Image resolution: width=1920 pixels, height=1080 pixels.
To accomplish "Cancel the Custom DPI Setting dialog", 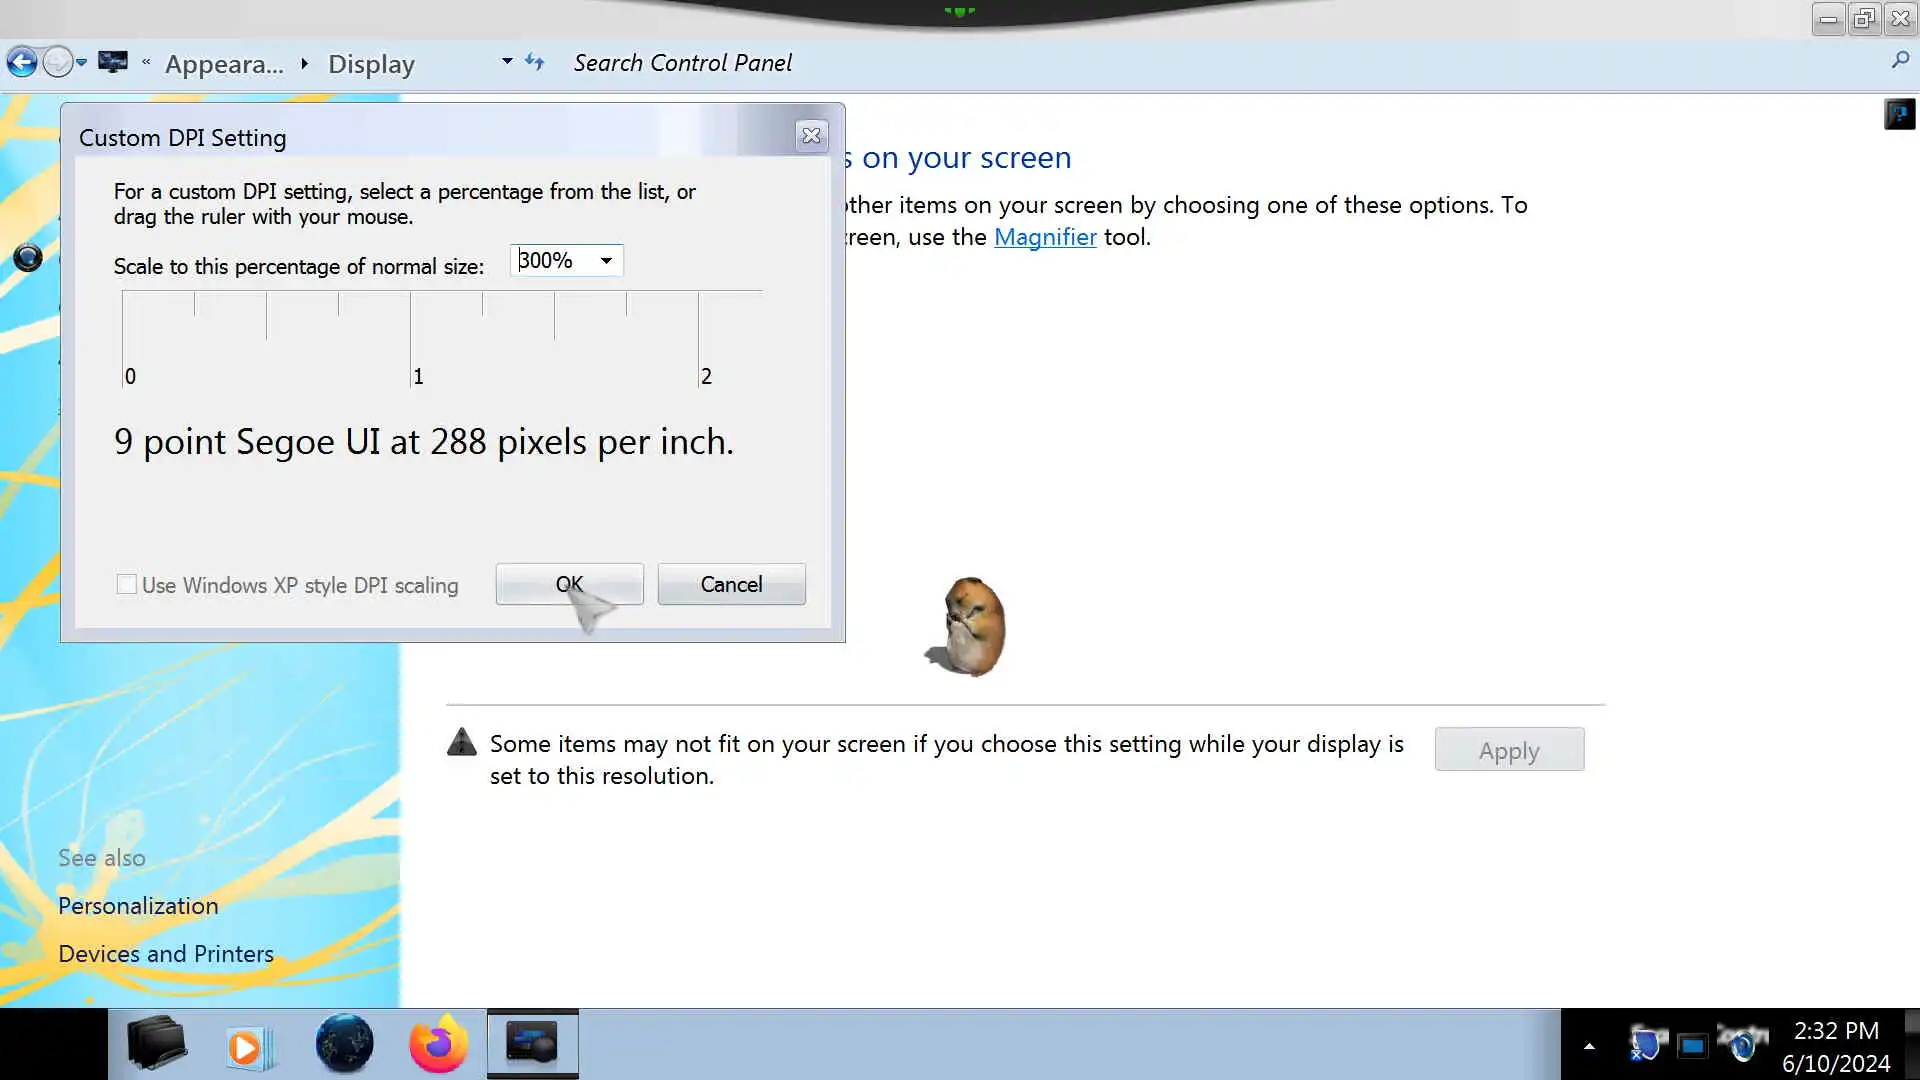I will tap(731, 585).
